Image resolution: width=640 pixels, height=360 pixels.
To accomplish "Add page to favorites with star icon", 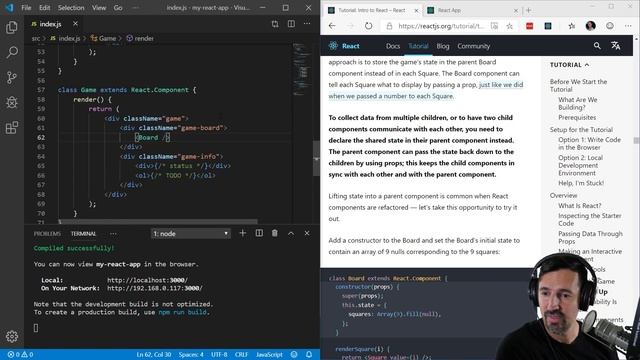I will [x=509, y=26].
